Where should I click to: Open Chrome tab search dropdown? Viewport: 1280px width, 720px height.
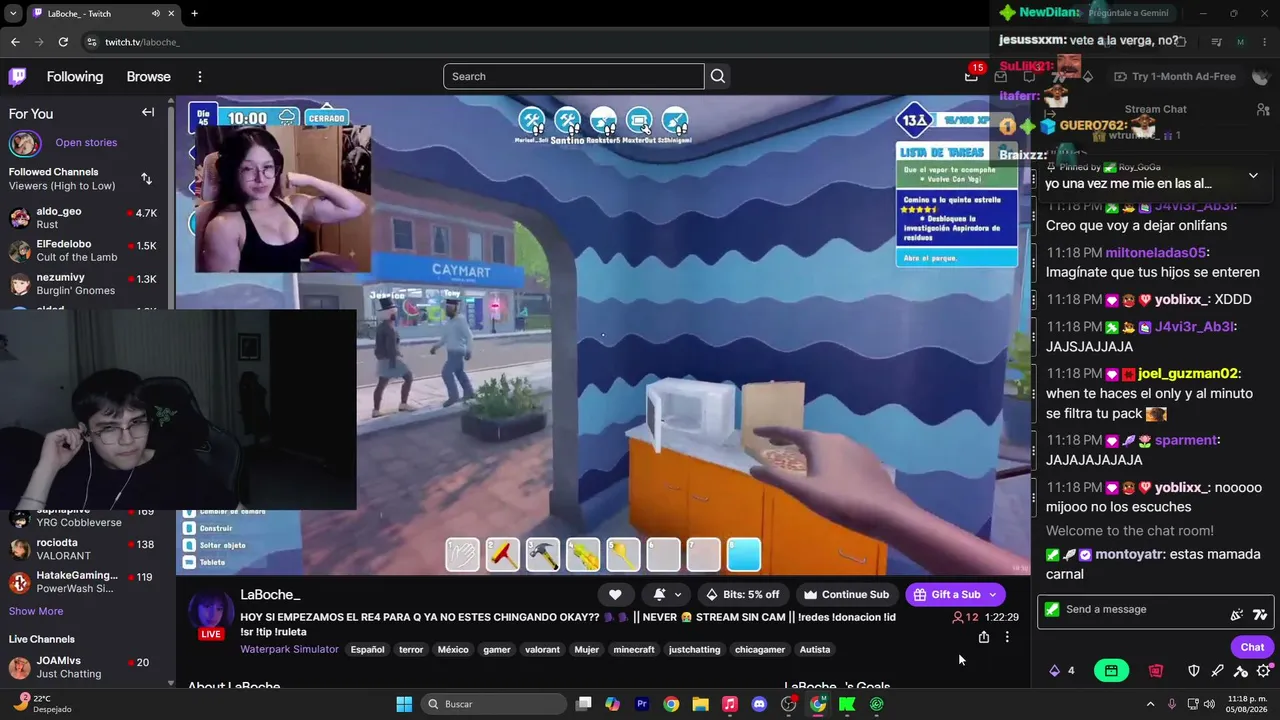[x=13, y=14]
